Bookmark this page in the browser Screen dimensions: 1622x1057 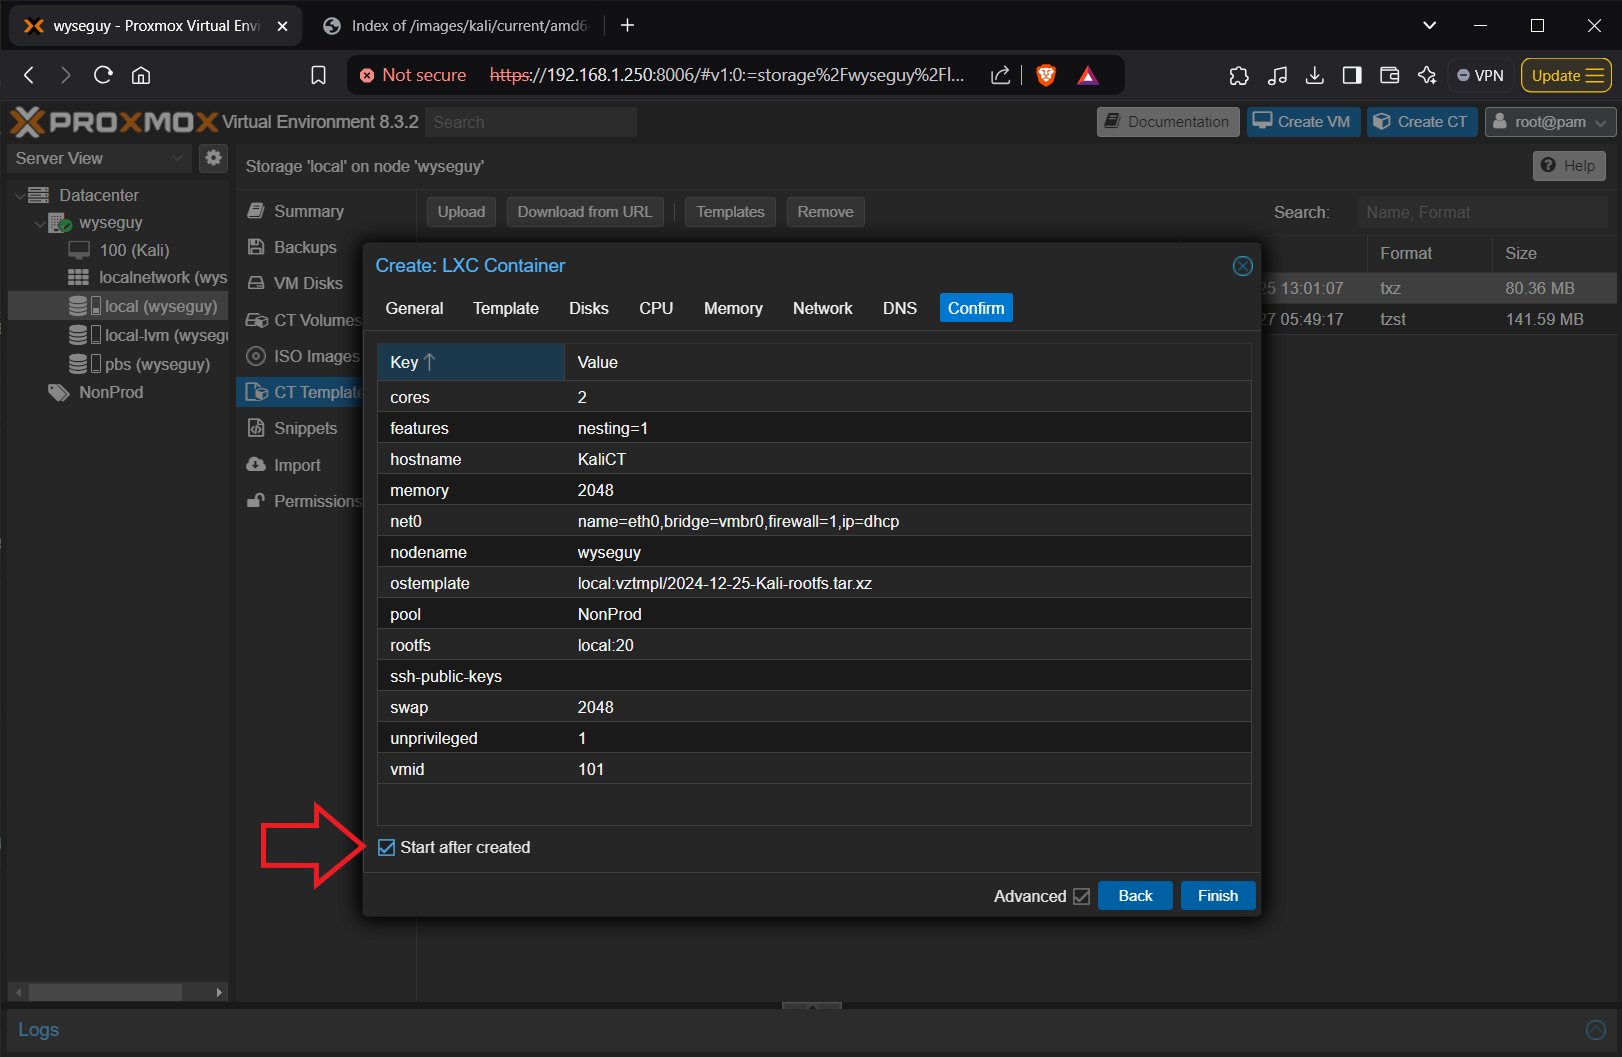[x=318, y=75]
